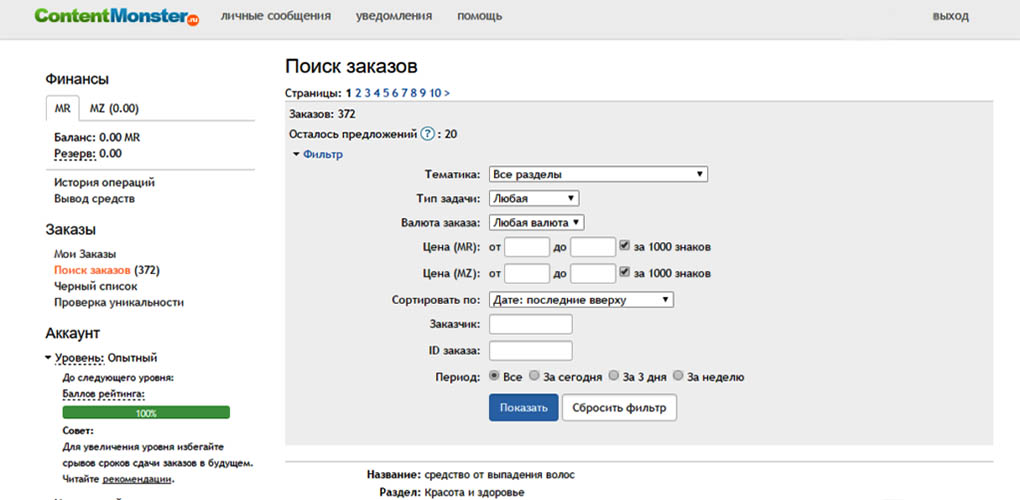Open the Сортировать по dropdown
The height and width of the screenshot is (500, 1020).
tap(581, 300)
